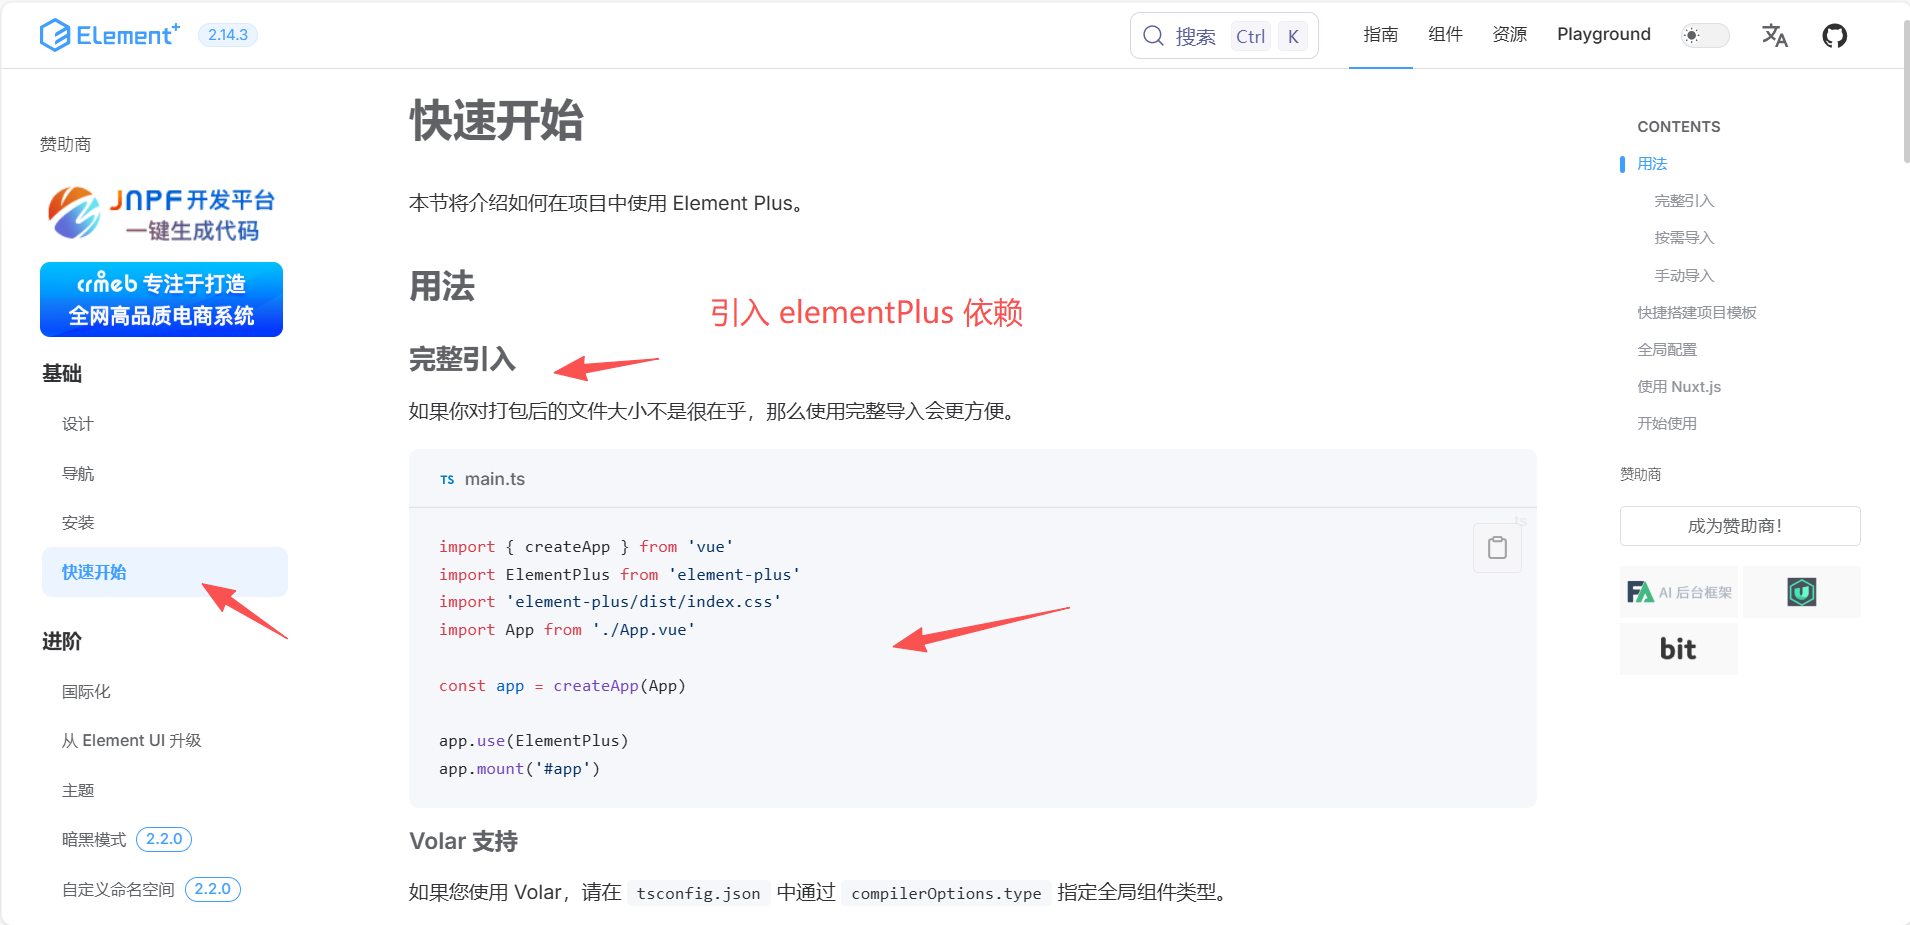Click the 快速开始 page title
Viewport: 1910px width, 925px height.
click(496, 121)
